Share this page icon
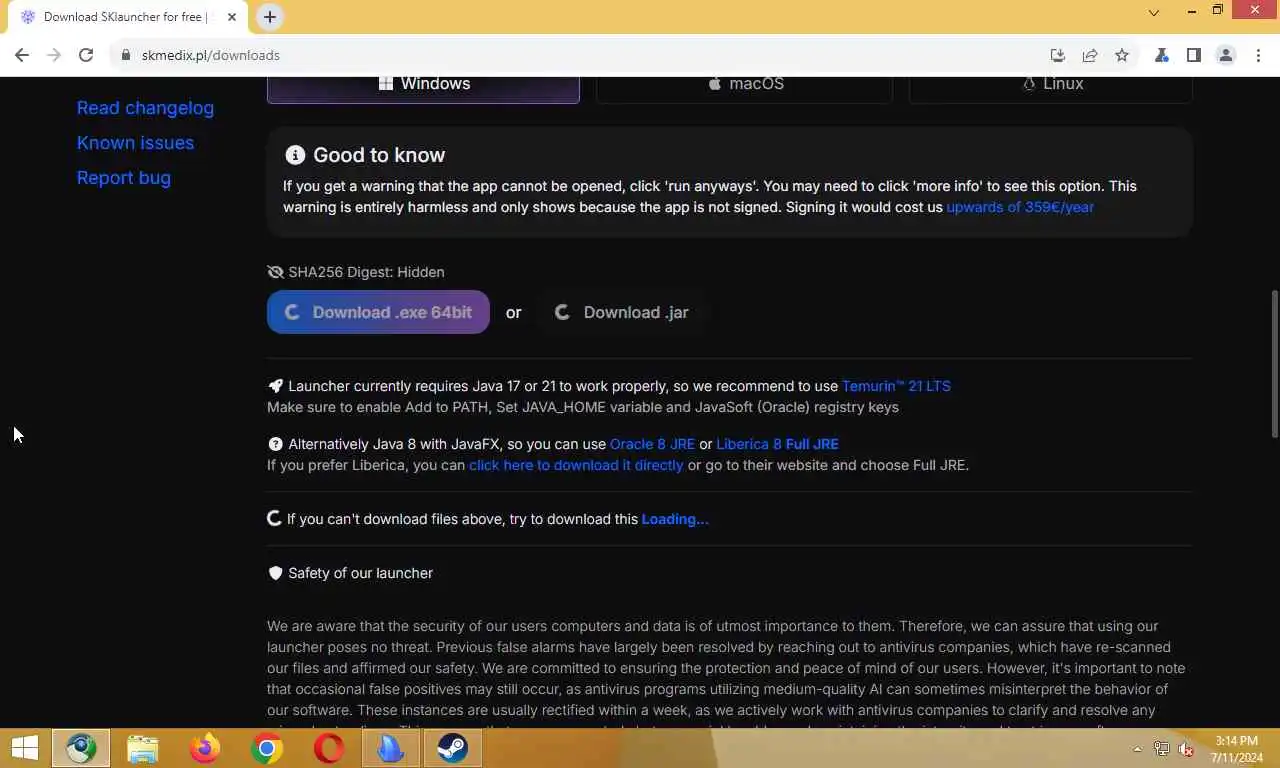 1090,55
